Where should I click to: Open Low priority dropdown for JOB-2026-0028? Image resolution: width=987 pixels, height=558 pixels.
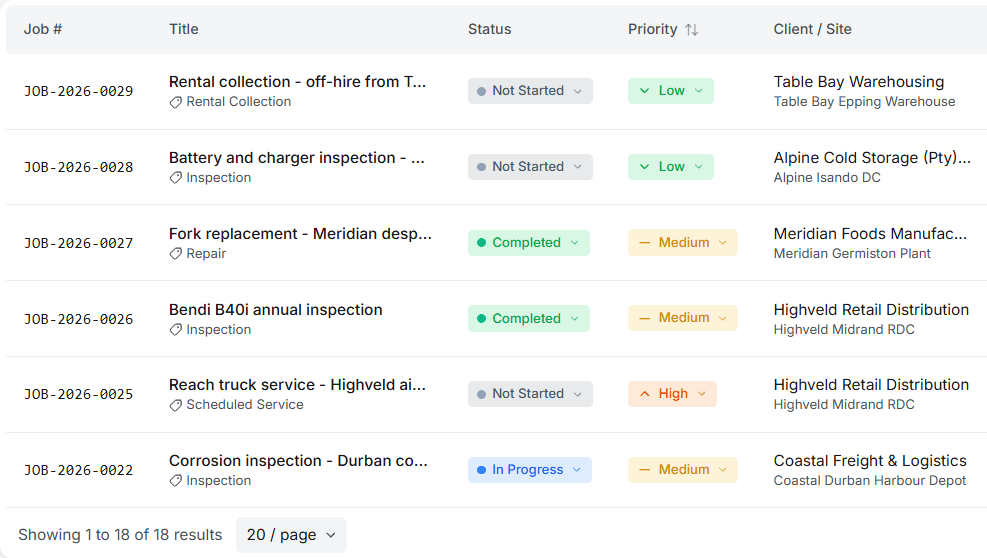[670, 167]
